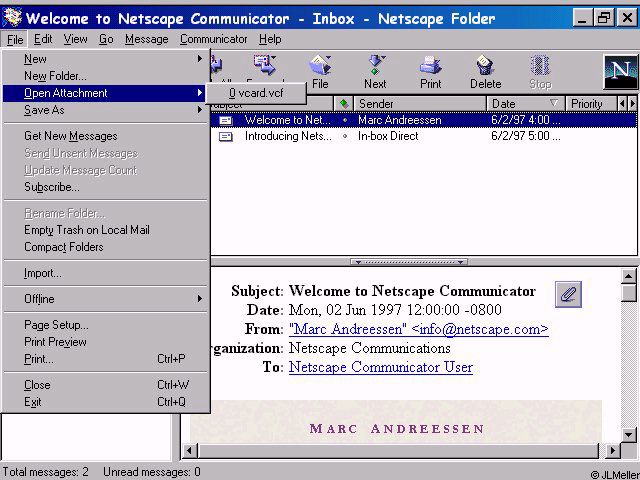
Task: Select Page Setup...
Action: 106,325
